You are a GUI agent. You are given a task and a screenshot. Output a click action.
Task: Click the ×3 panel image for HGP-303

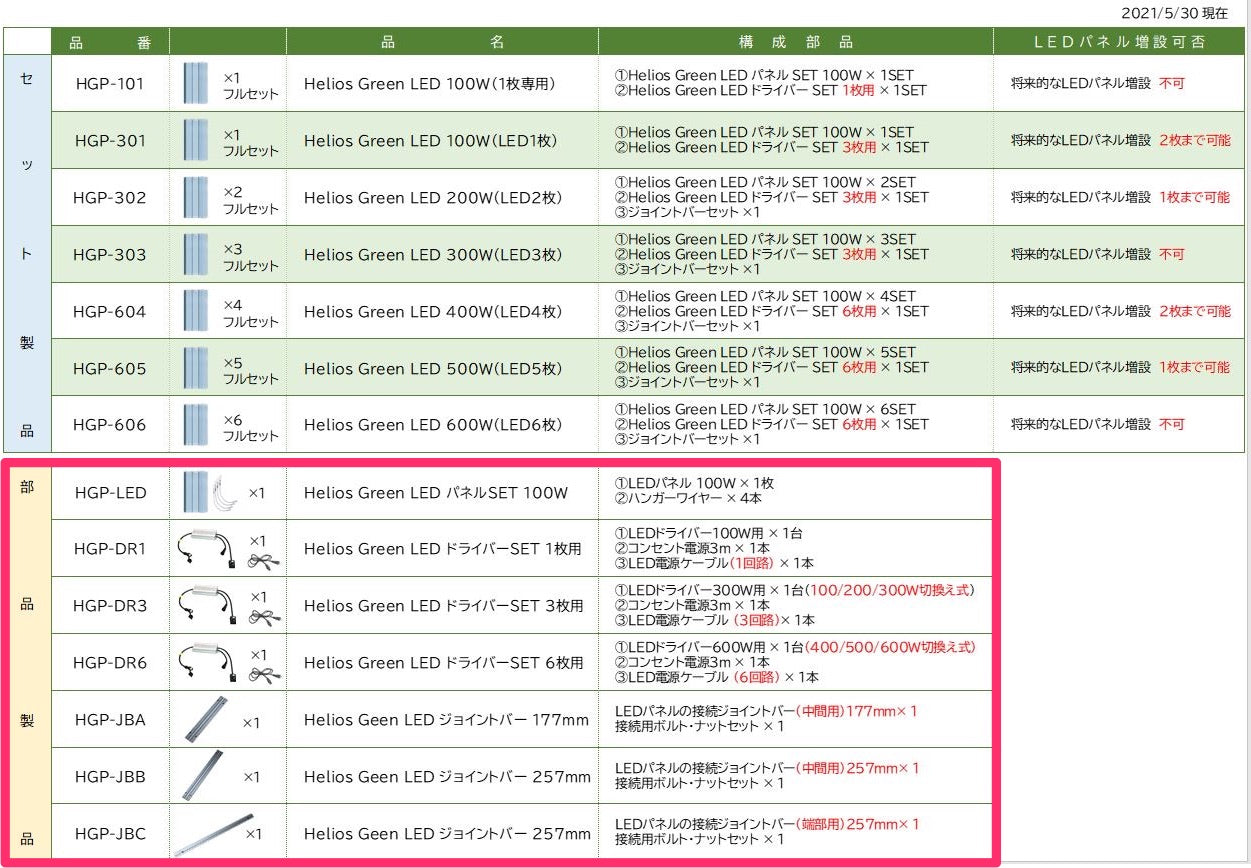[x=196, y=254]
